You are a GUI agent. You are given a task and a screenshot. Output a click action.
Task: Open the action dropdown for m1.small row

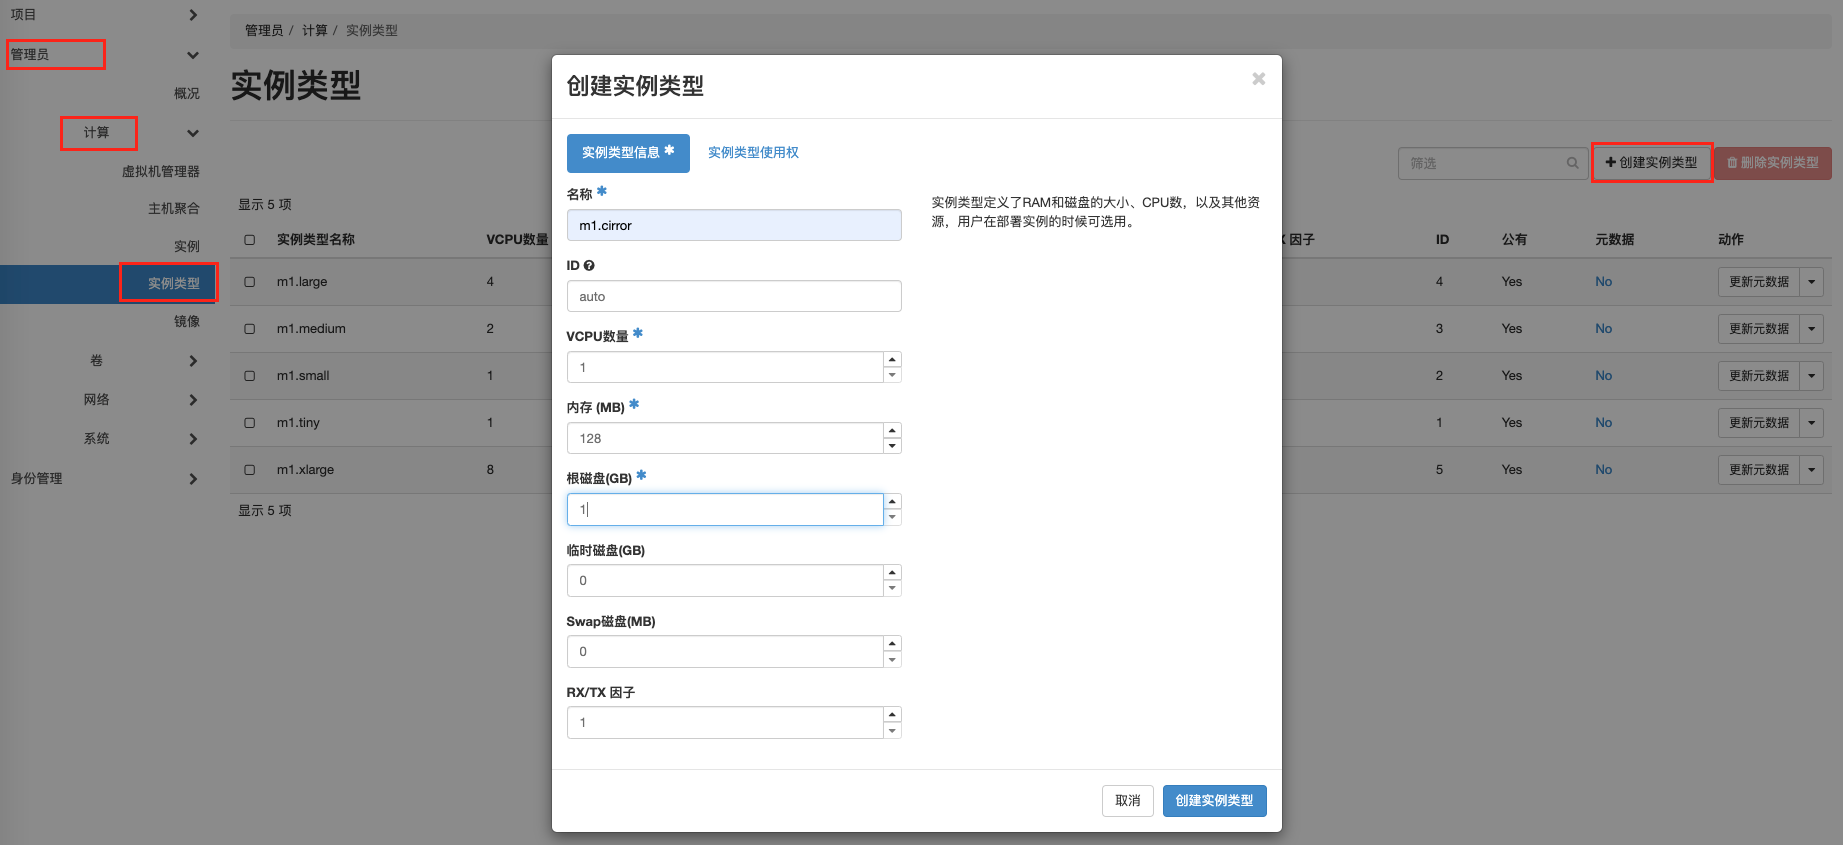[x=1811, y=376]
